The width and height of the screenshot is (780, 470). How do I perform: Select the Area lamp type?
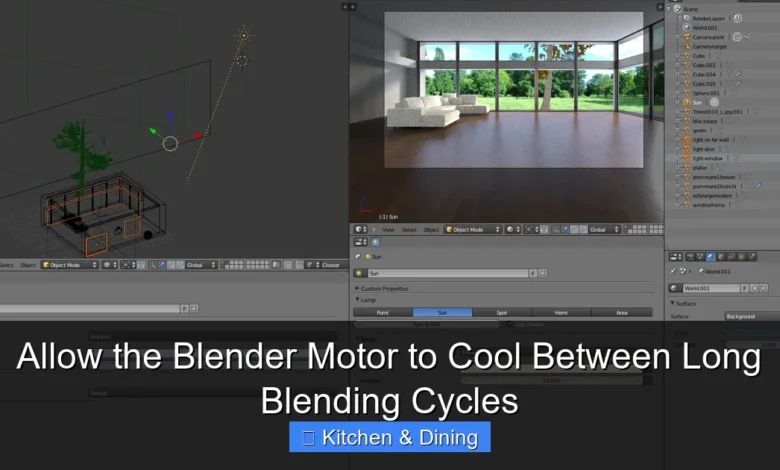[622, 312]
